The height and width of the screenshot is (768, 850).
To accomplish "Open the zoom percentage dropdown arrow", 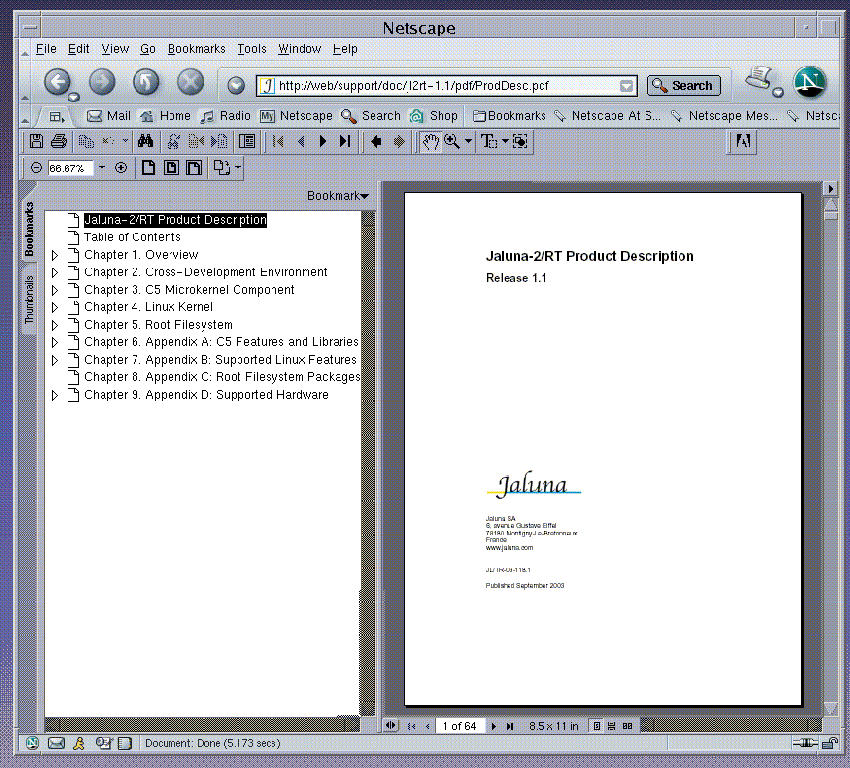I will (101, 167).
